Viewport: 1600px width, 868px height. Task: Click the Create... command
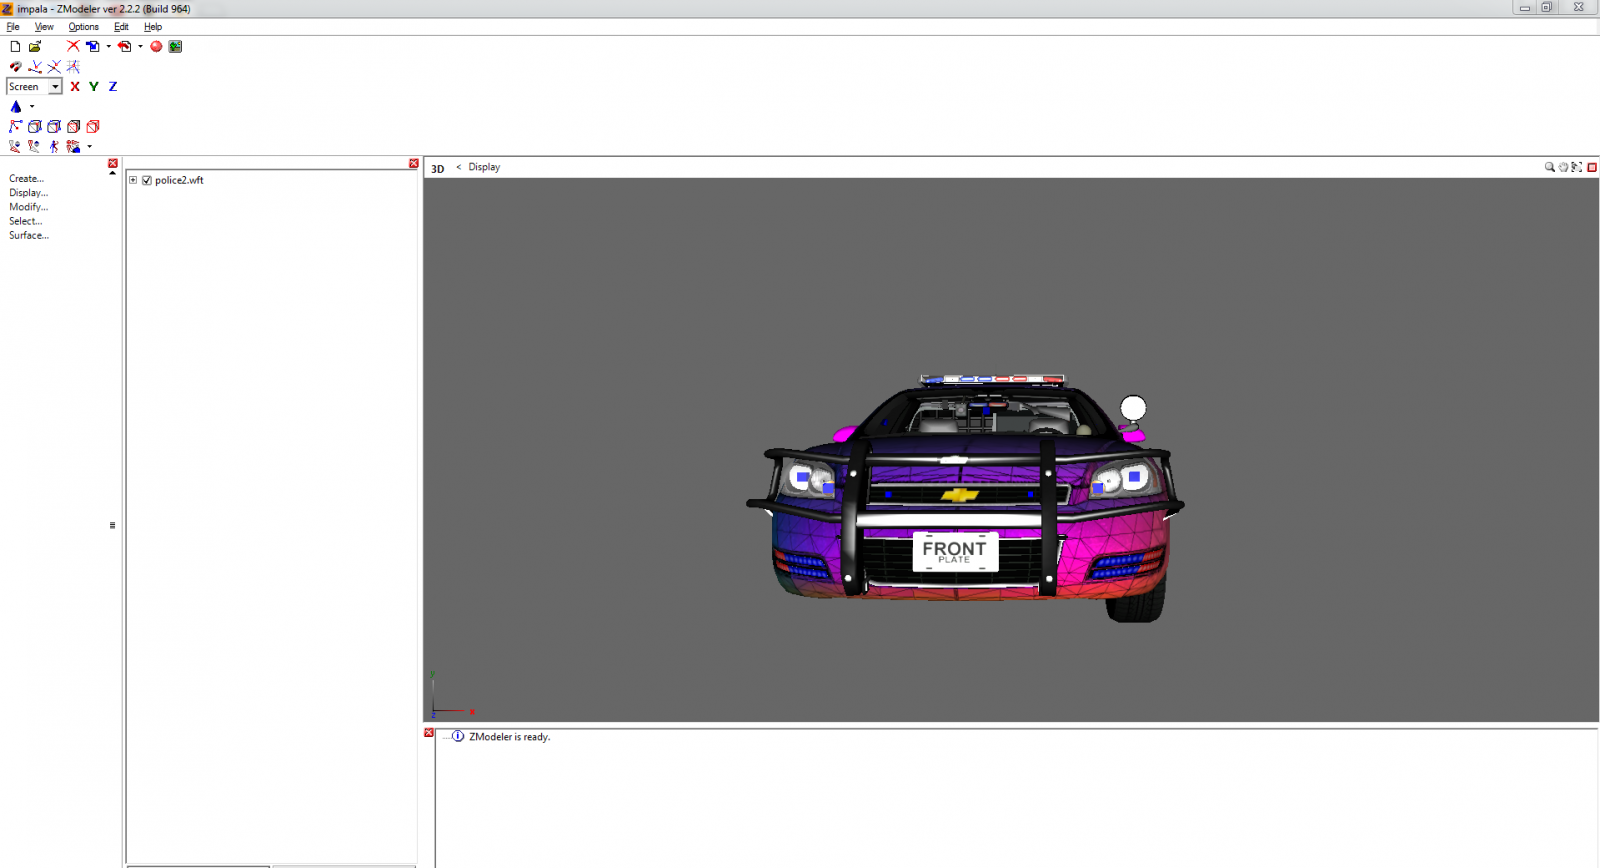tap(27, 179)
